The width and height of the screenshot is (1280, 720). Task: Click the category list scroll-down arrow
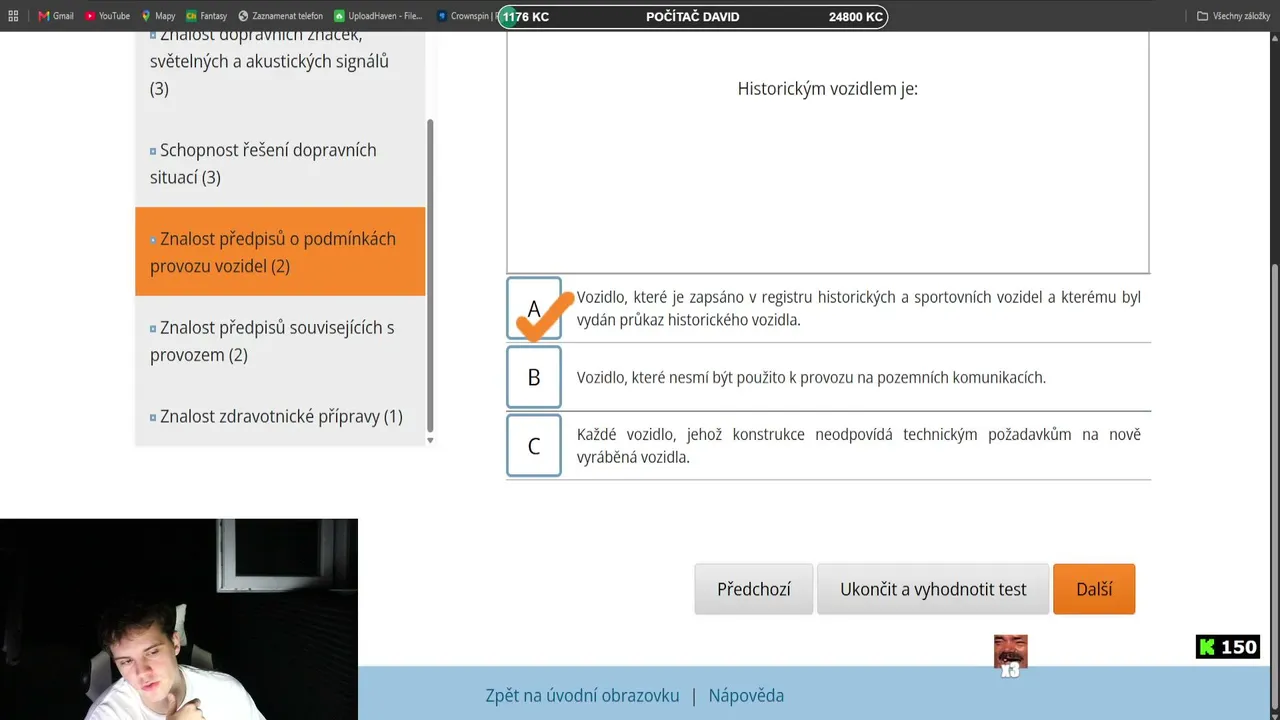[430, 440]
